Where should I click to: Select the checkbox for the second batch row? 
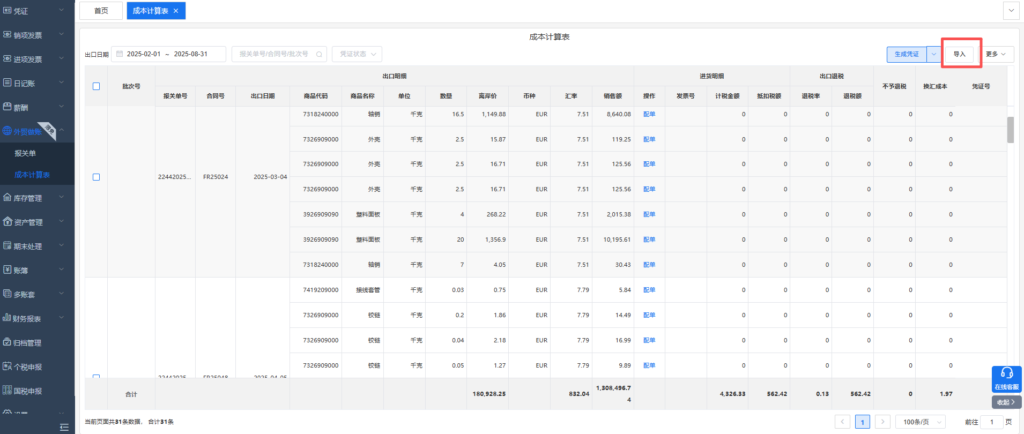point(96,377)
